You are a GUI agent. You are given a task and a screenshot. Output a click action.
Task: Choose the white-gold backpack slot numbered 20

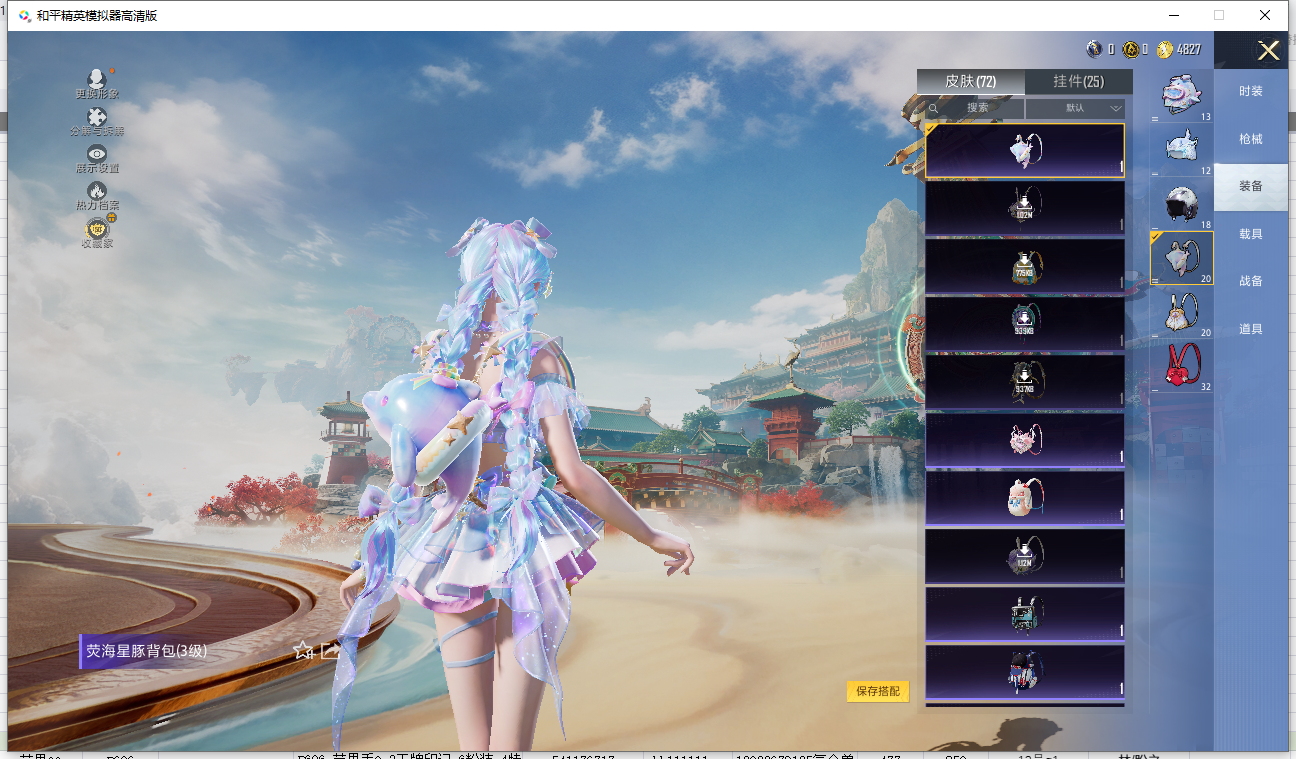(1182, 312)
